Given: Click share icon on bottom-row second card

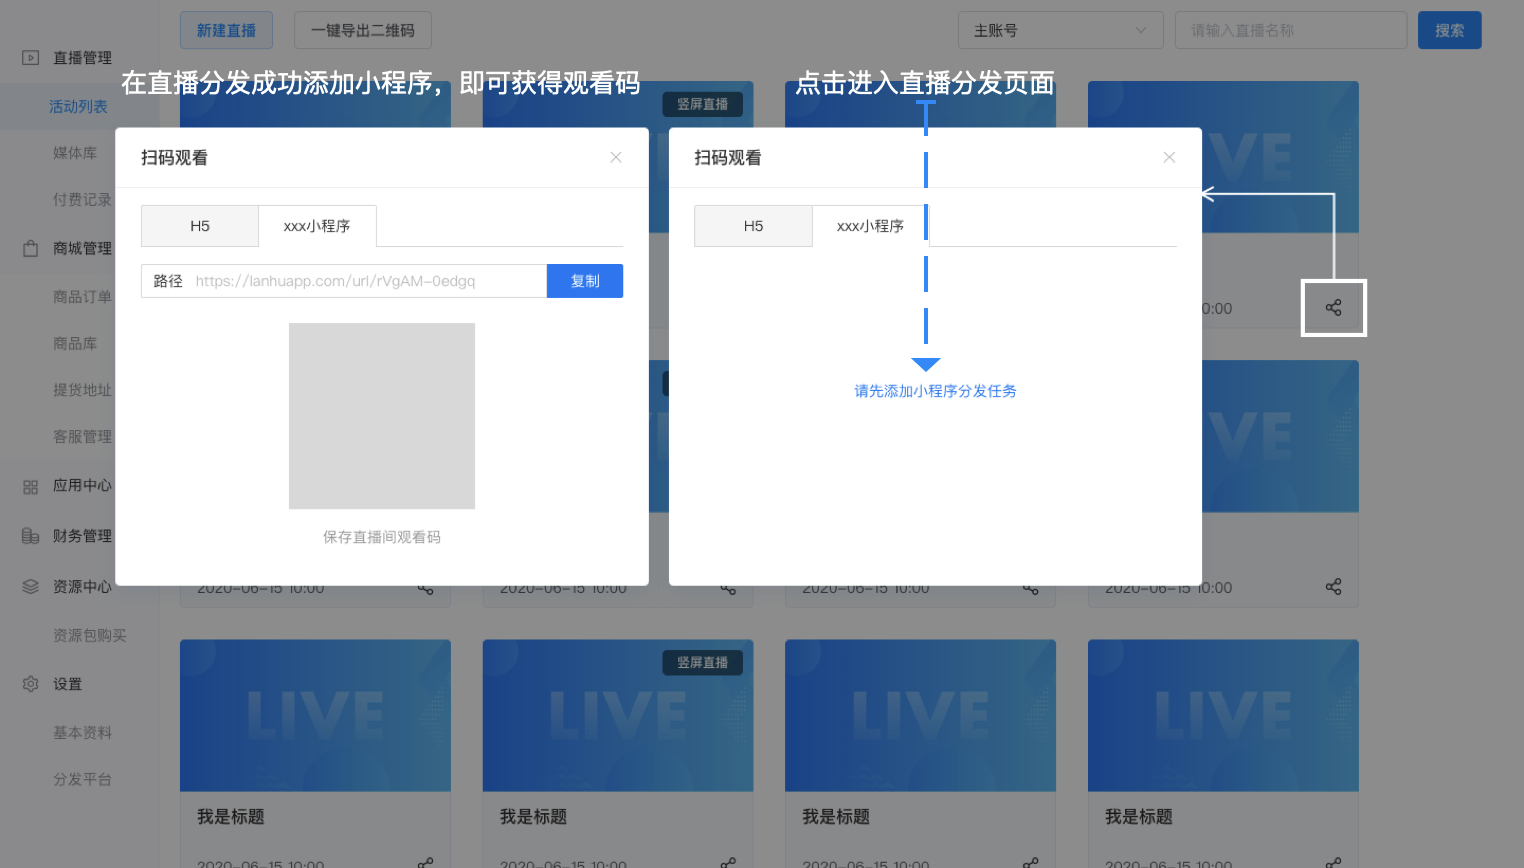Looking at the screenshot, I should 728,862.
